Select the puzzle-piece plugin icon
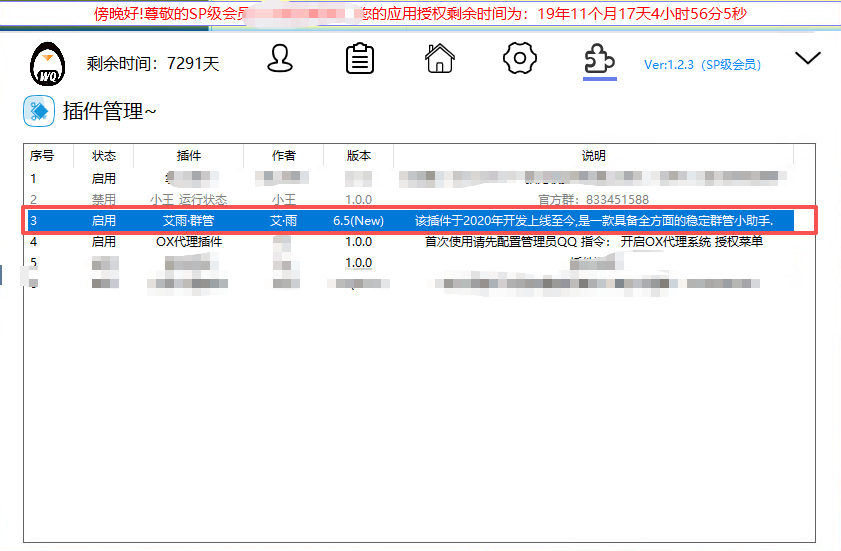The width and height of the screenshot is (841, 551). coord(599,60)
